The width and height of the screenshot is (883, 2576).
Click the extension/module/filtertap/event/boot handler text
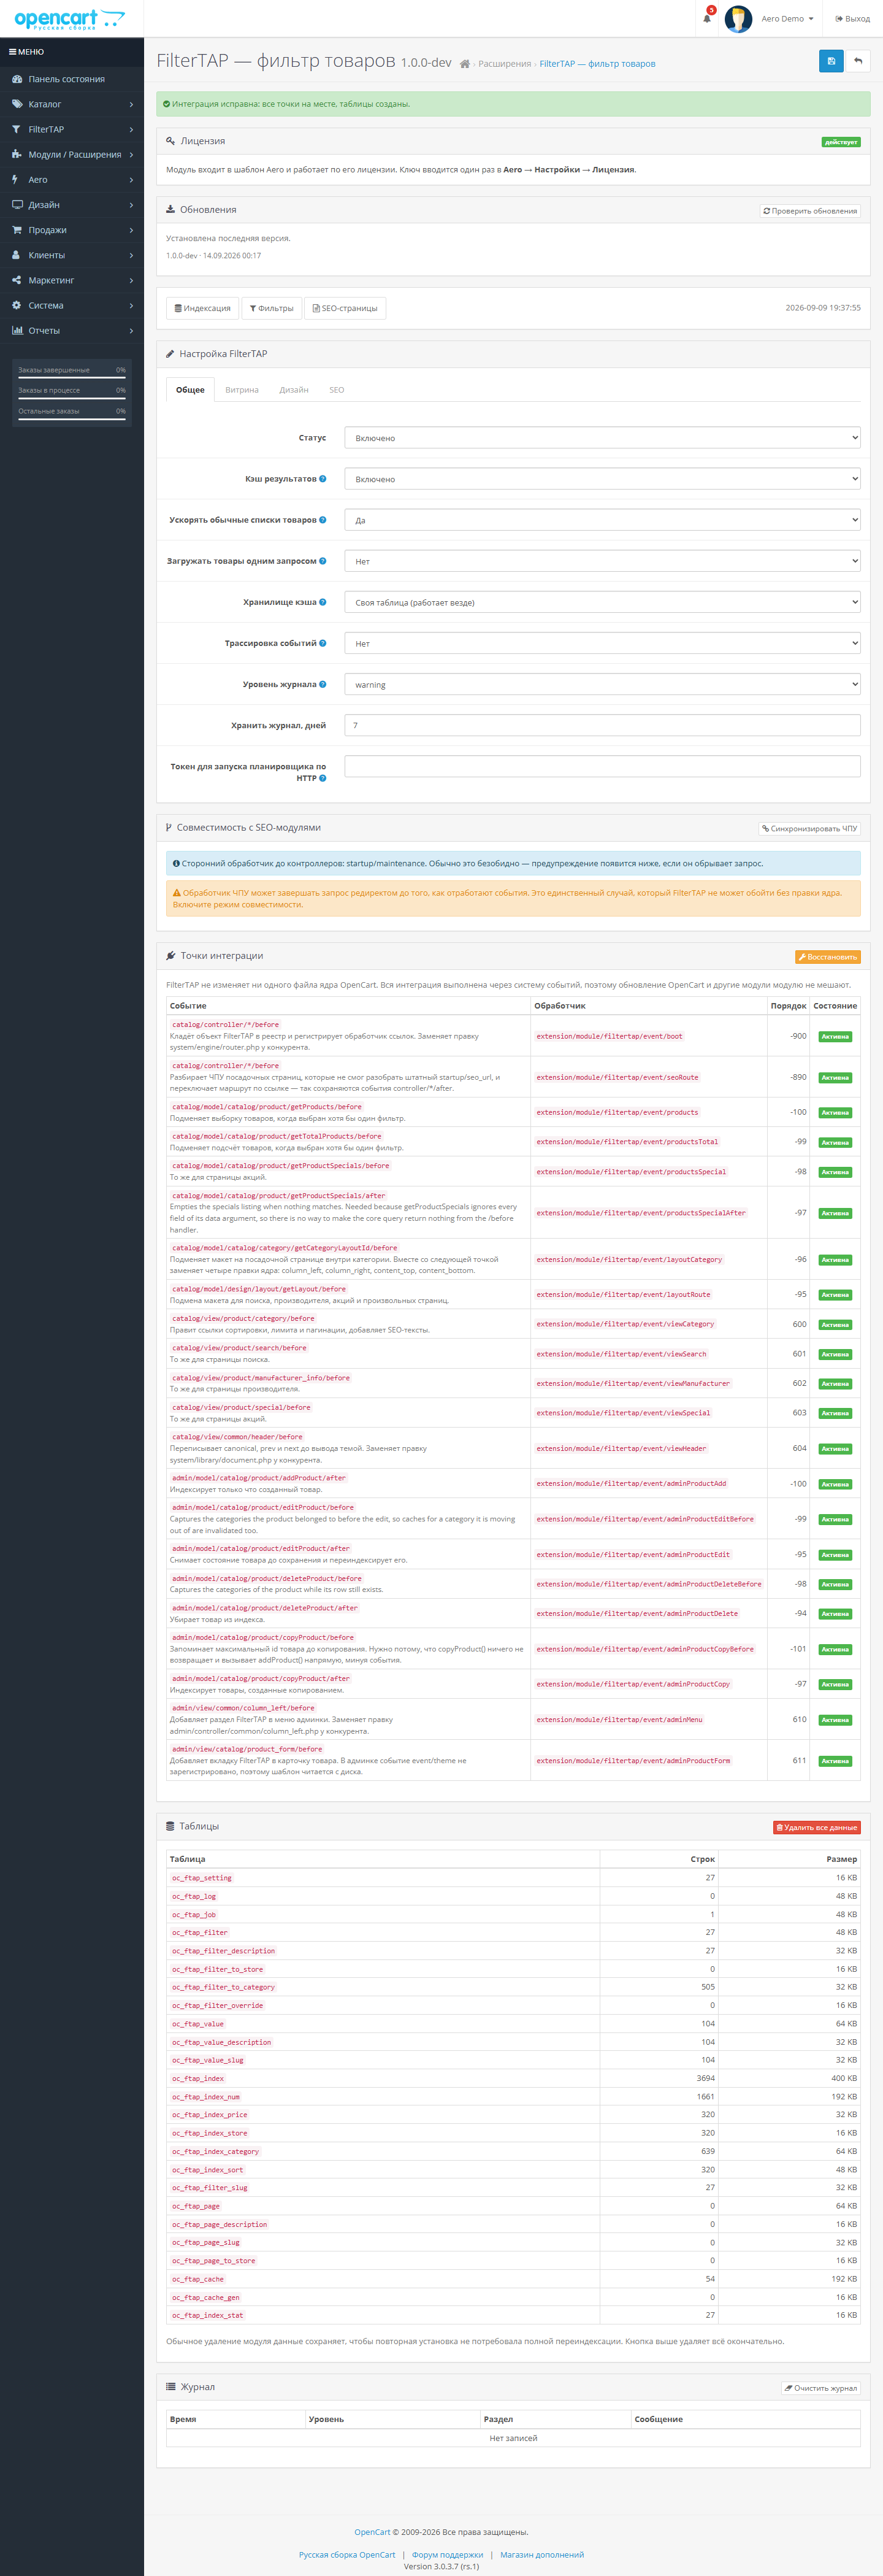pyautogui.click(x=609, y=1036)
